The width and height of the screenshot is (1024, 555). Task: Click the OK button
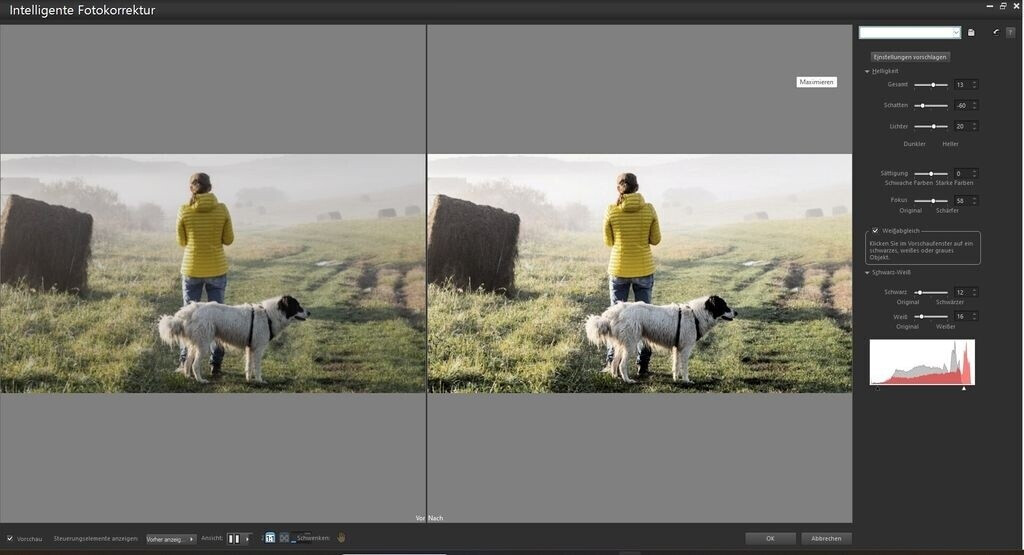pos(770,539)
